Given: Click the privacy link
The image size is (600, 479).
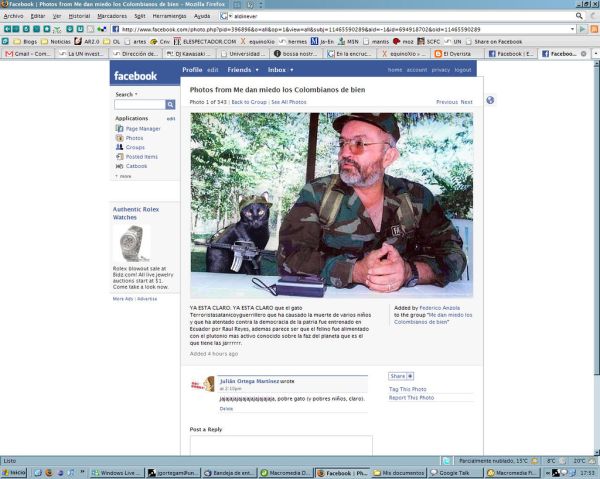Looking at the screenshot, I should (x=440, y=70).
